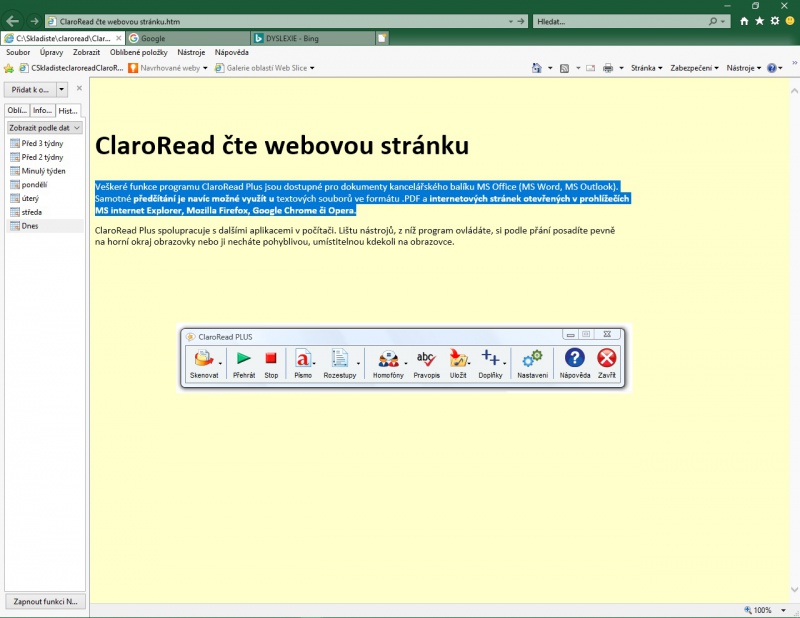Open the Doplňky extras icon
The width and height of the screenshot is (800, 618).
pos(490,358)
